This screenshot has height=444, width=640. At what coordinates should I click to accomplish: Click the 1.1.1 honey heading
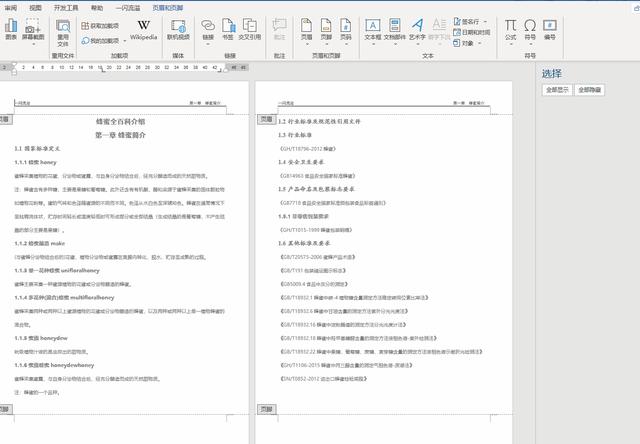click(x=36, y=162)
